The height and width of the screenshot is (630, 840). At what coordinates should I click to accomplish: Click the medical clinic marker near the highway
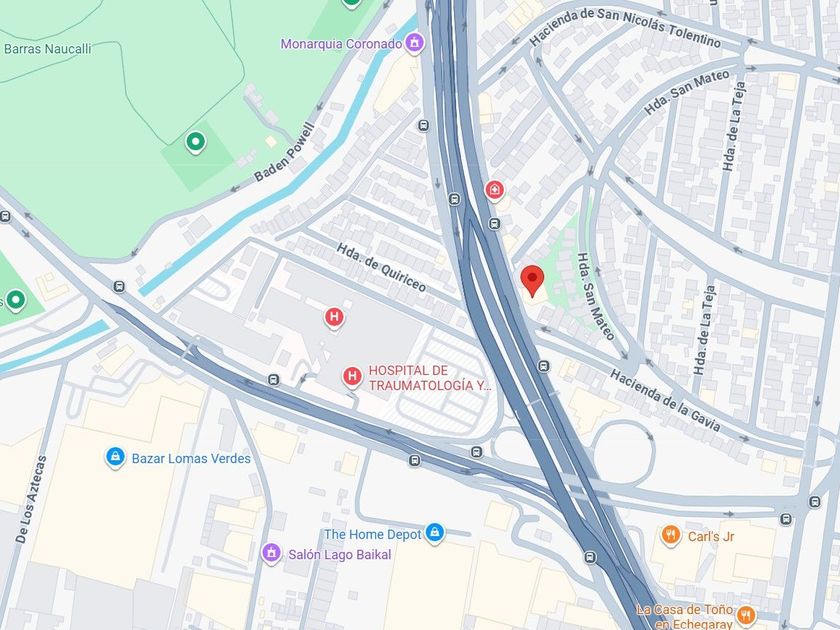pyautogui.click(x=494, y=190)
